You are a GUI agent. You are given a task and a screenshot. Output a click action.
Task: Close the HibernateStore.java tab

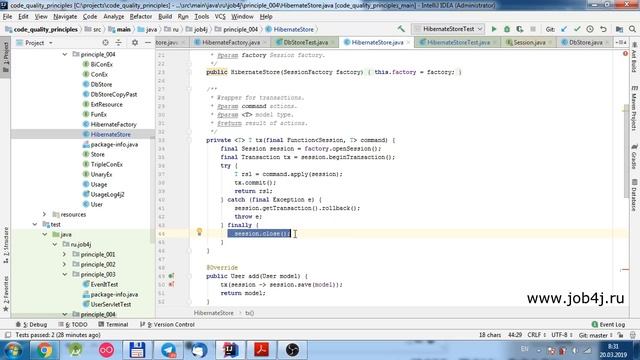point(408,42)
